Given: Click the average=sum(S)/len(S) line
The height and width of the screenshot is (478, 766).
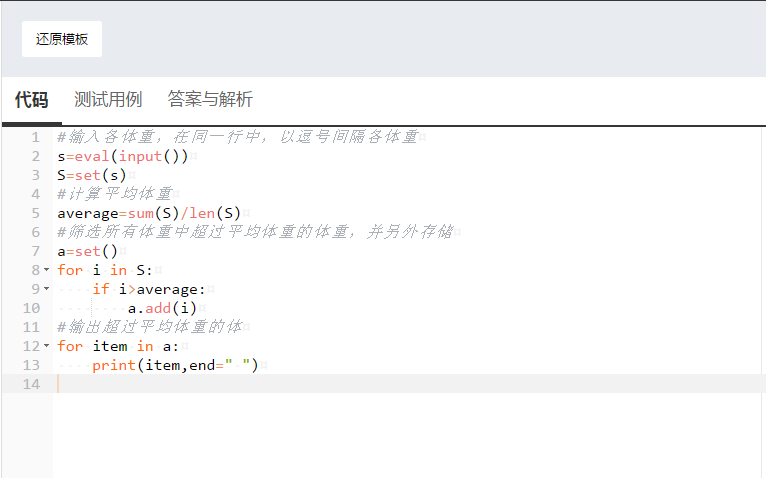Looking at the screenshot, I should (x=149, y=213).
